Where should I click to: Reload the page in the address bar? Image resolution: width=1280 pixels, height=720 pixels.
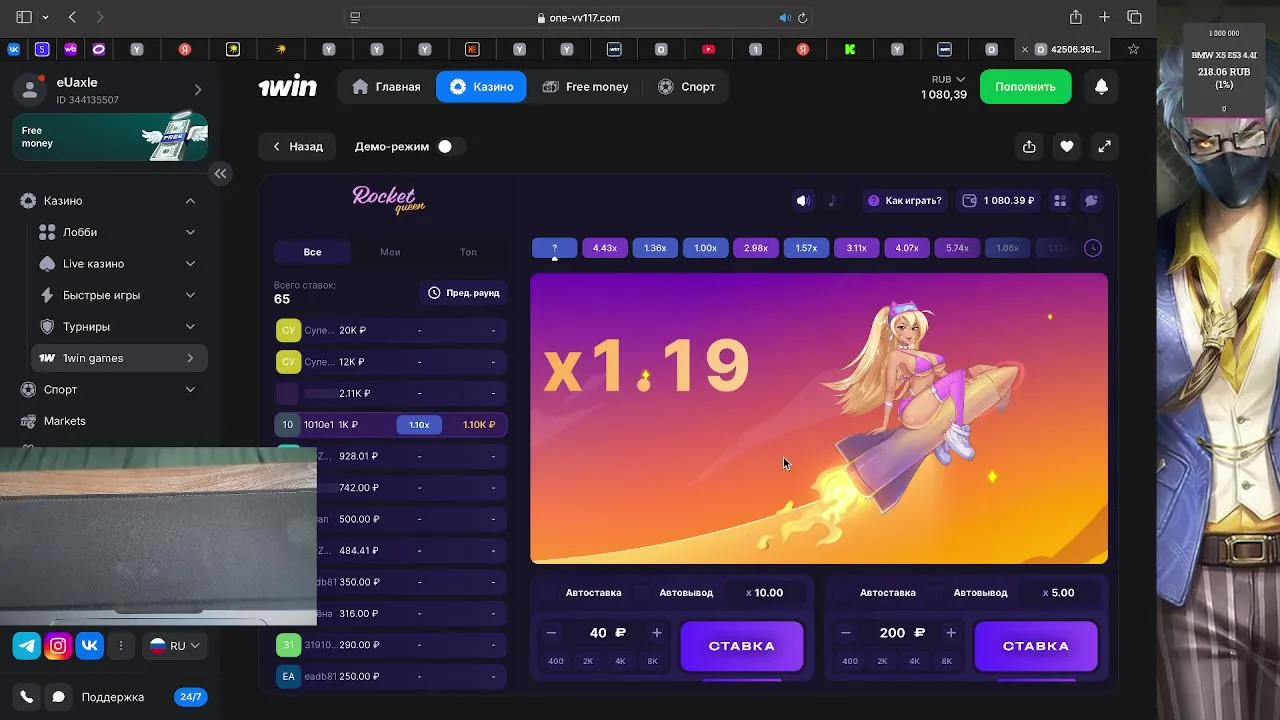click(x=802, y=17)
